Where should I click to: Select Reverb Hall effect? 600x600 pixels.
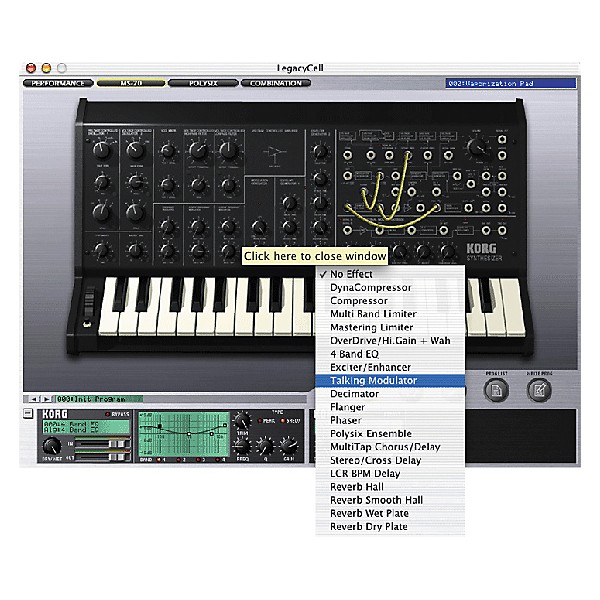pyautogui.click(x=390, y=487)
